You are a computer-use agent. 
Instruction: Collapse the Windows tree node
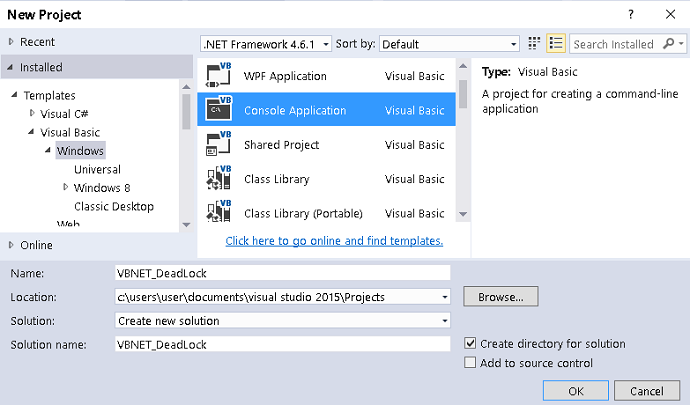[48, 150]
